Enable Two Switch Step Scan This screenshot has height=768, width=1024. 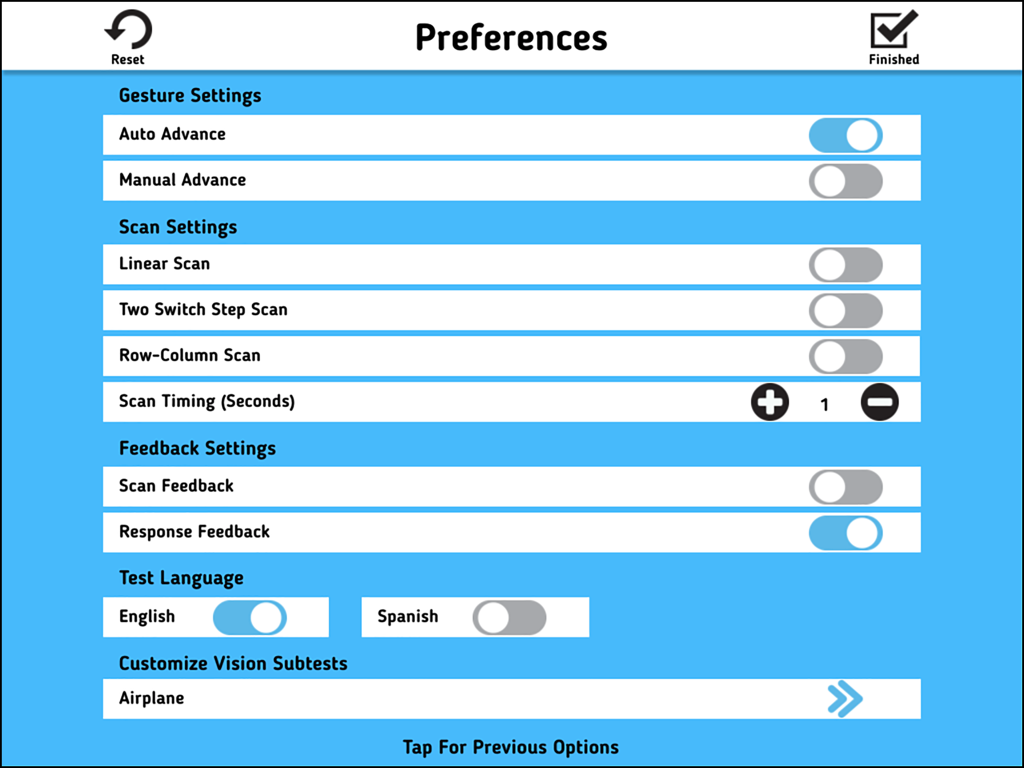(845, 310)
